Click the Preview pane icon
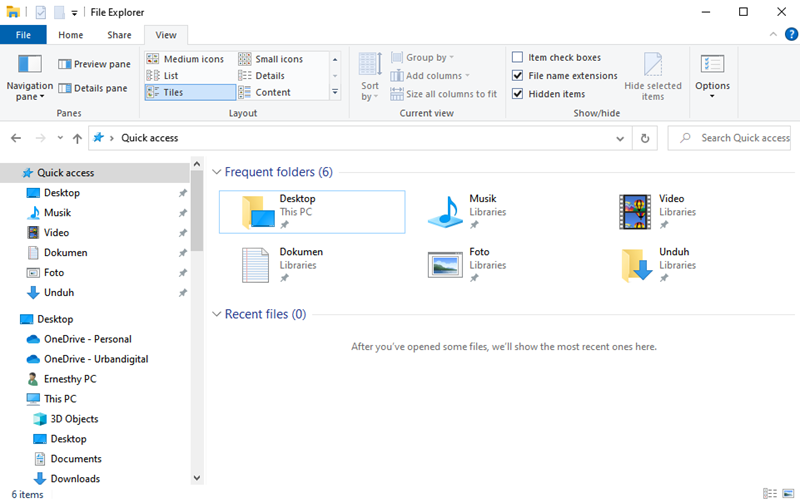The width and height of the screenshot is (800, 503). click(65, 64)
